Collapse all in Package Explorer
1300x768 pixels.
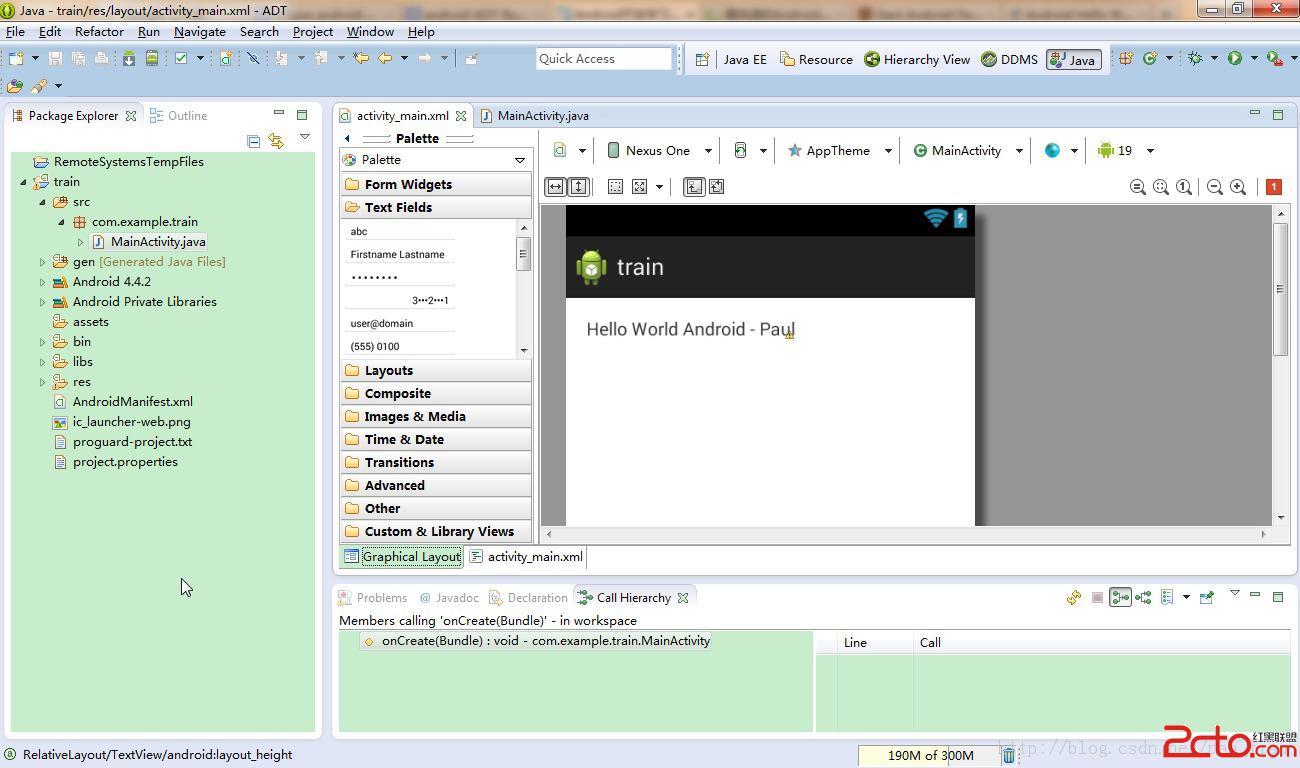click(x=254, y=141)
